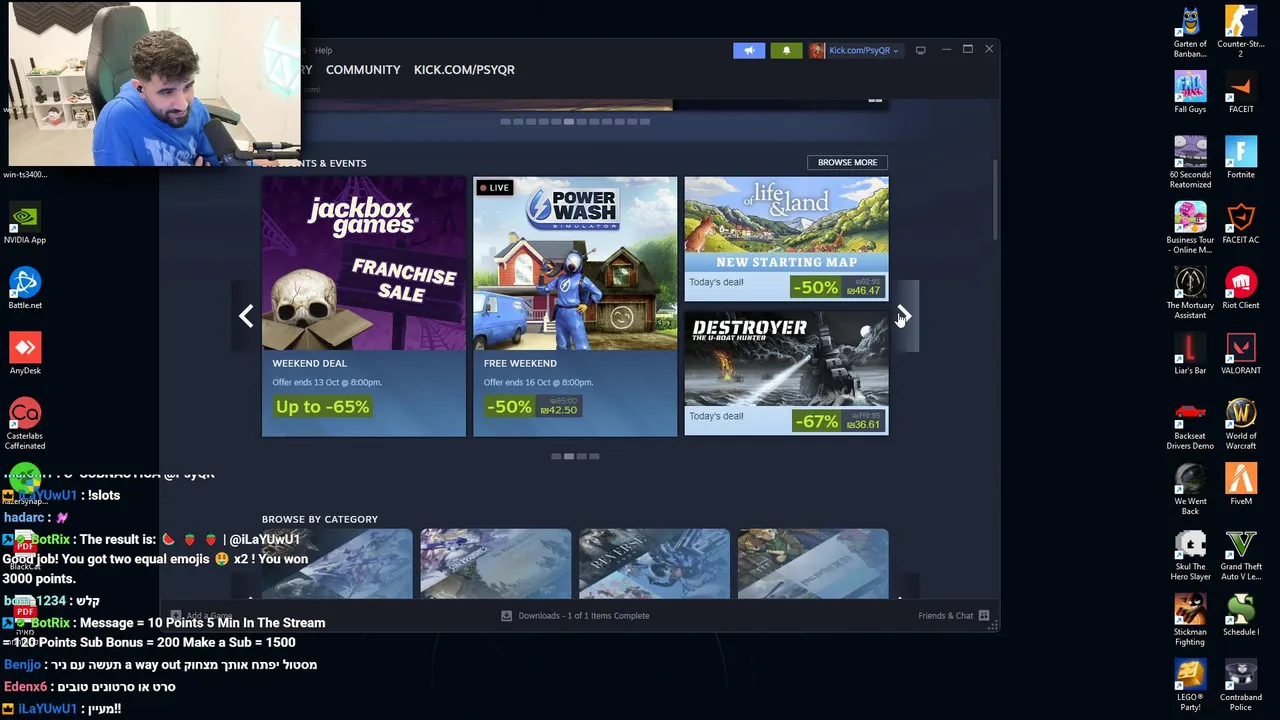Open the Help menu in Steam
1280x720 pixels.
323,50
